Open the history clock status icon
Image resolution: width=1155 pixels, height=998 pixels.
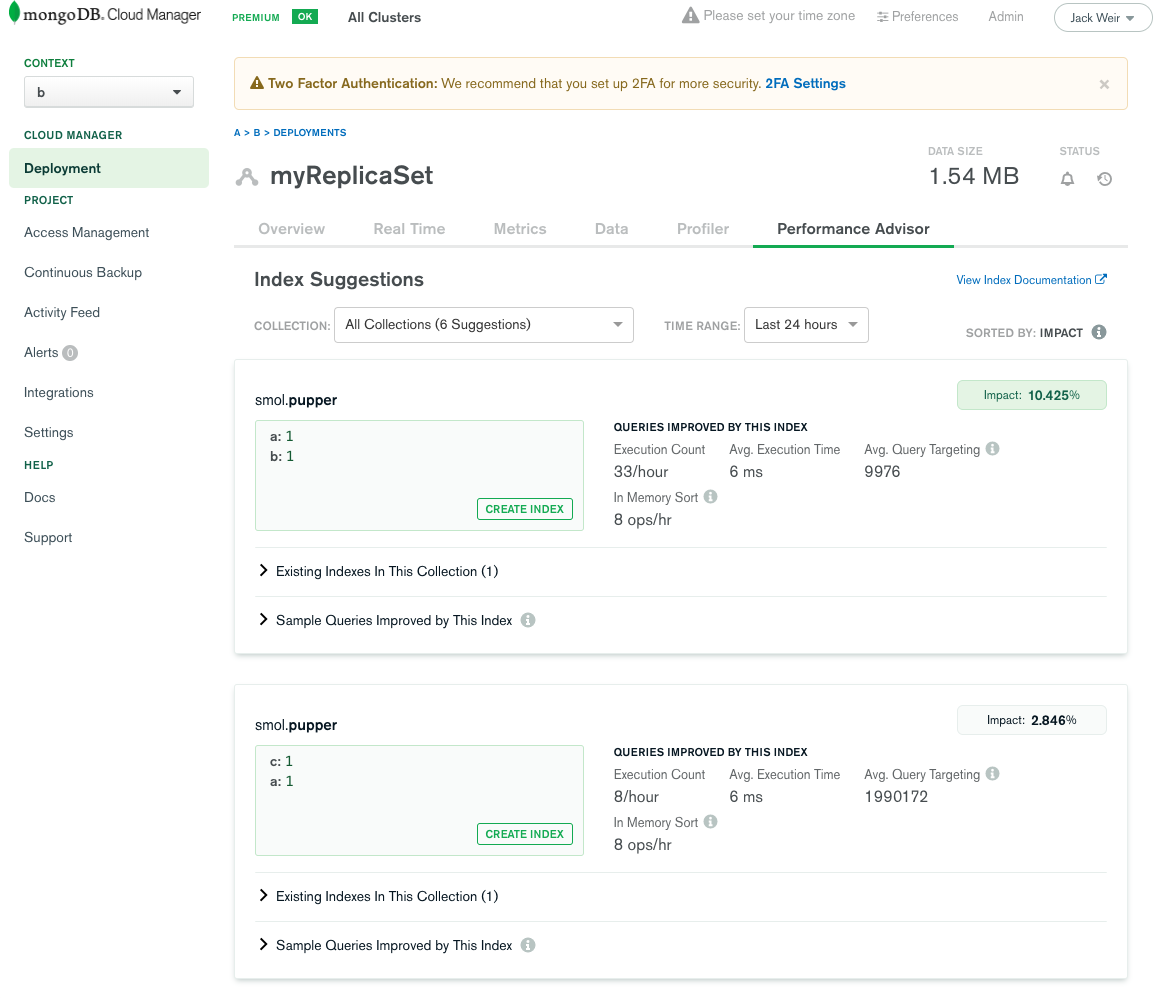(x=1104, y=178)
